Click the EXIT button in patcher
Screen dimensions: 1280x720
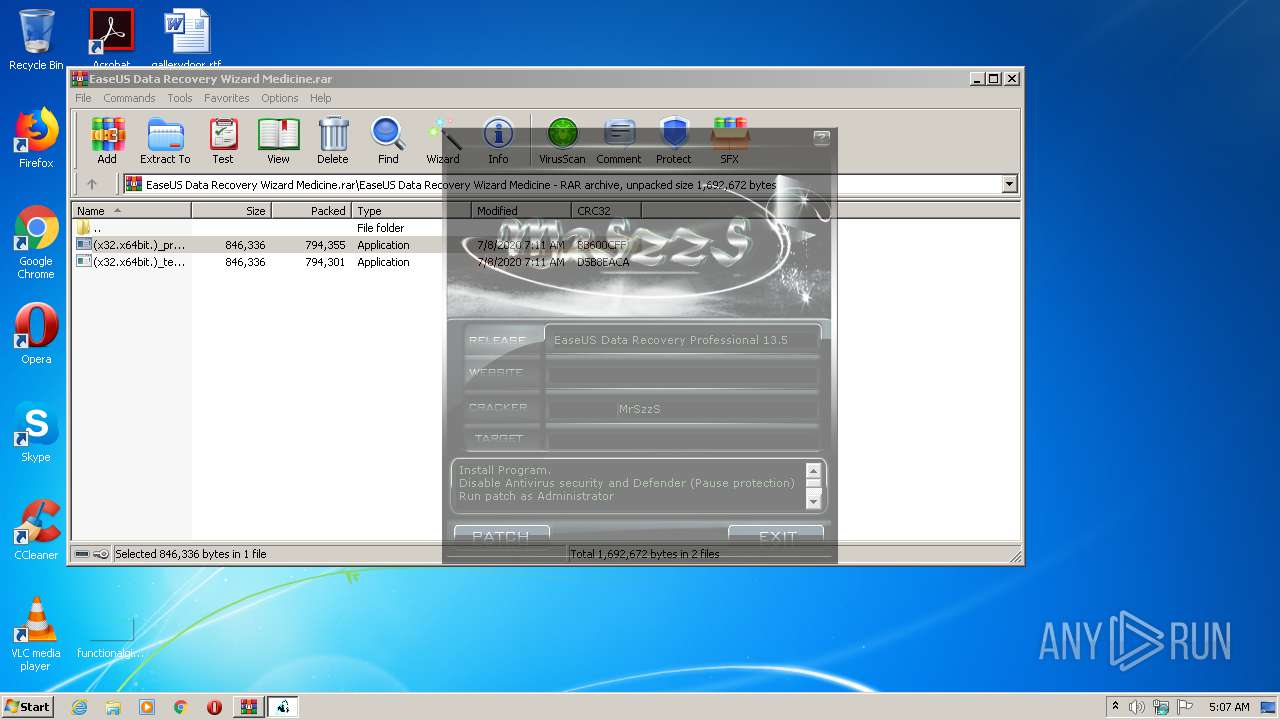click(776, 537)
